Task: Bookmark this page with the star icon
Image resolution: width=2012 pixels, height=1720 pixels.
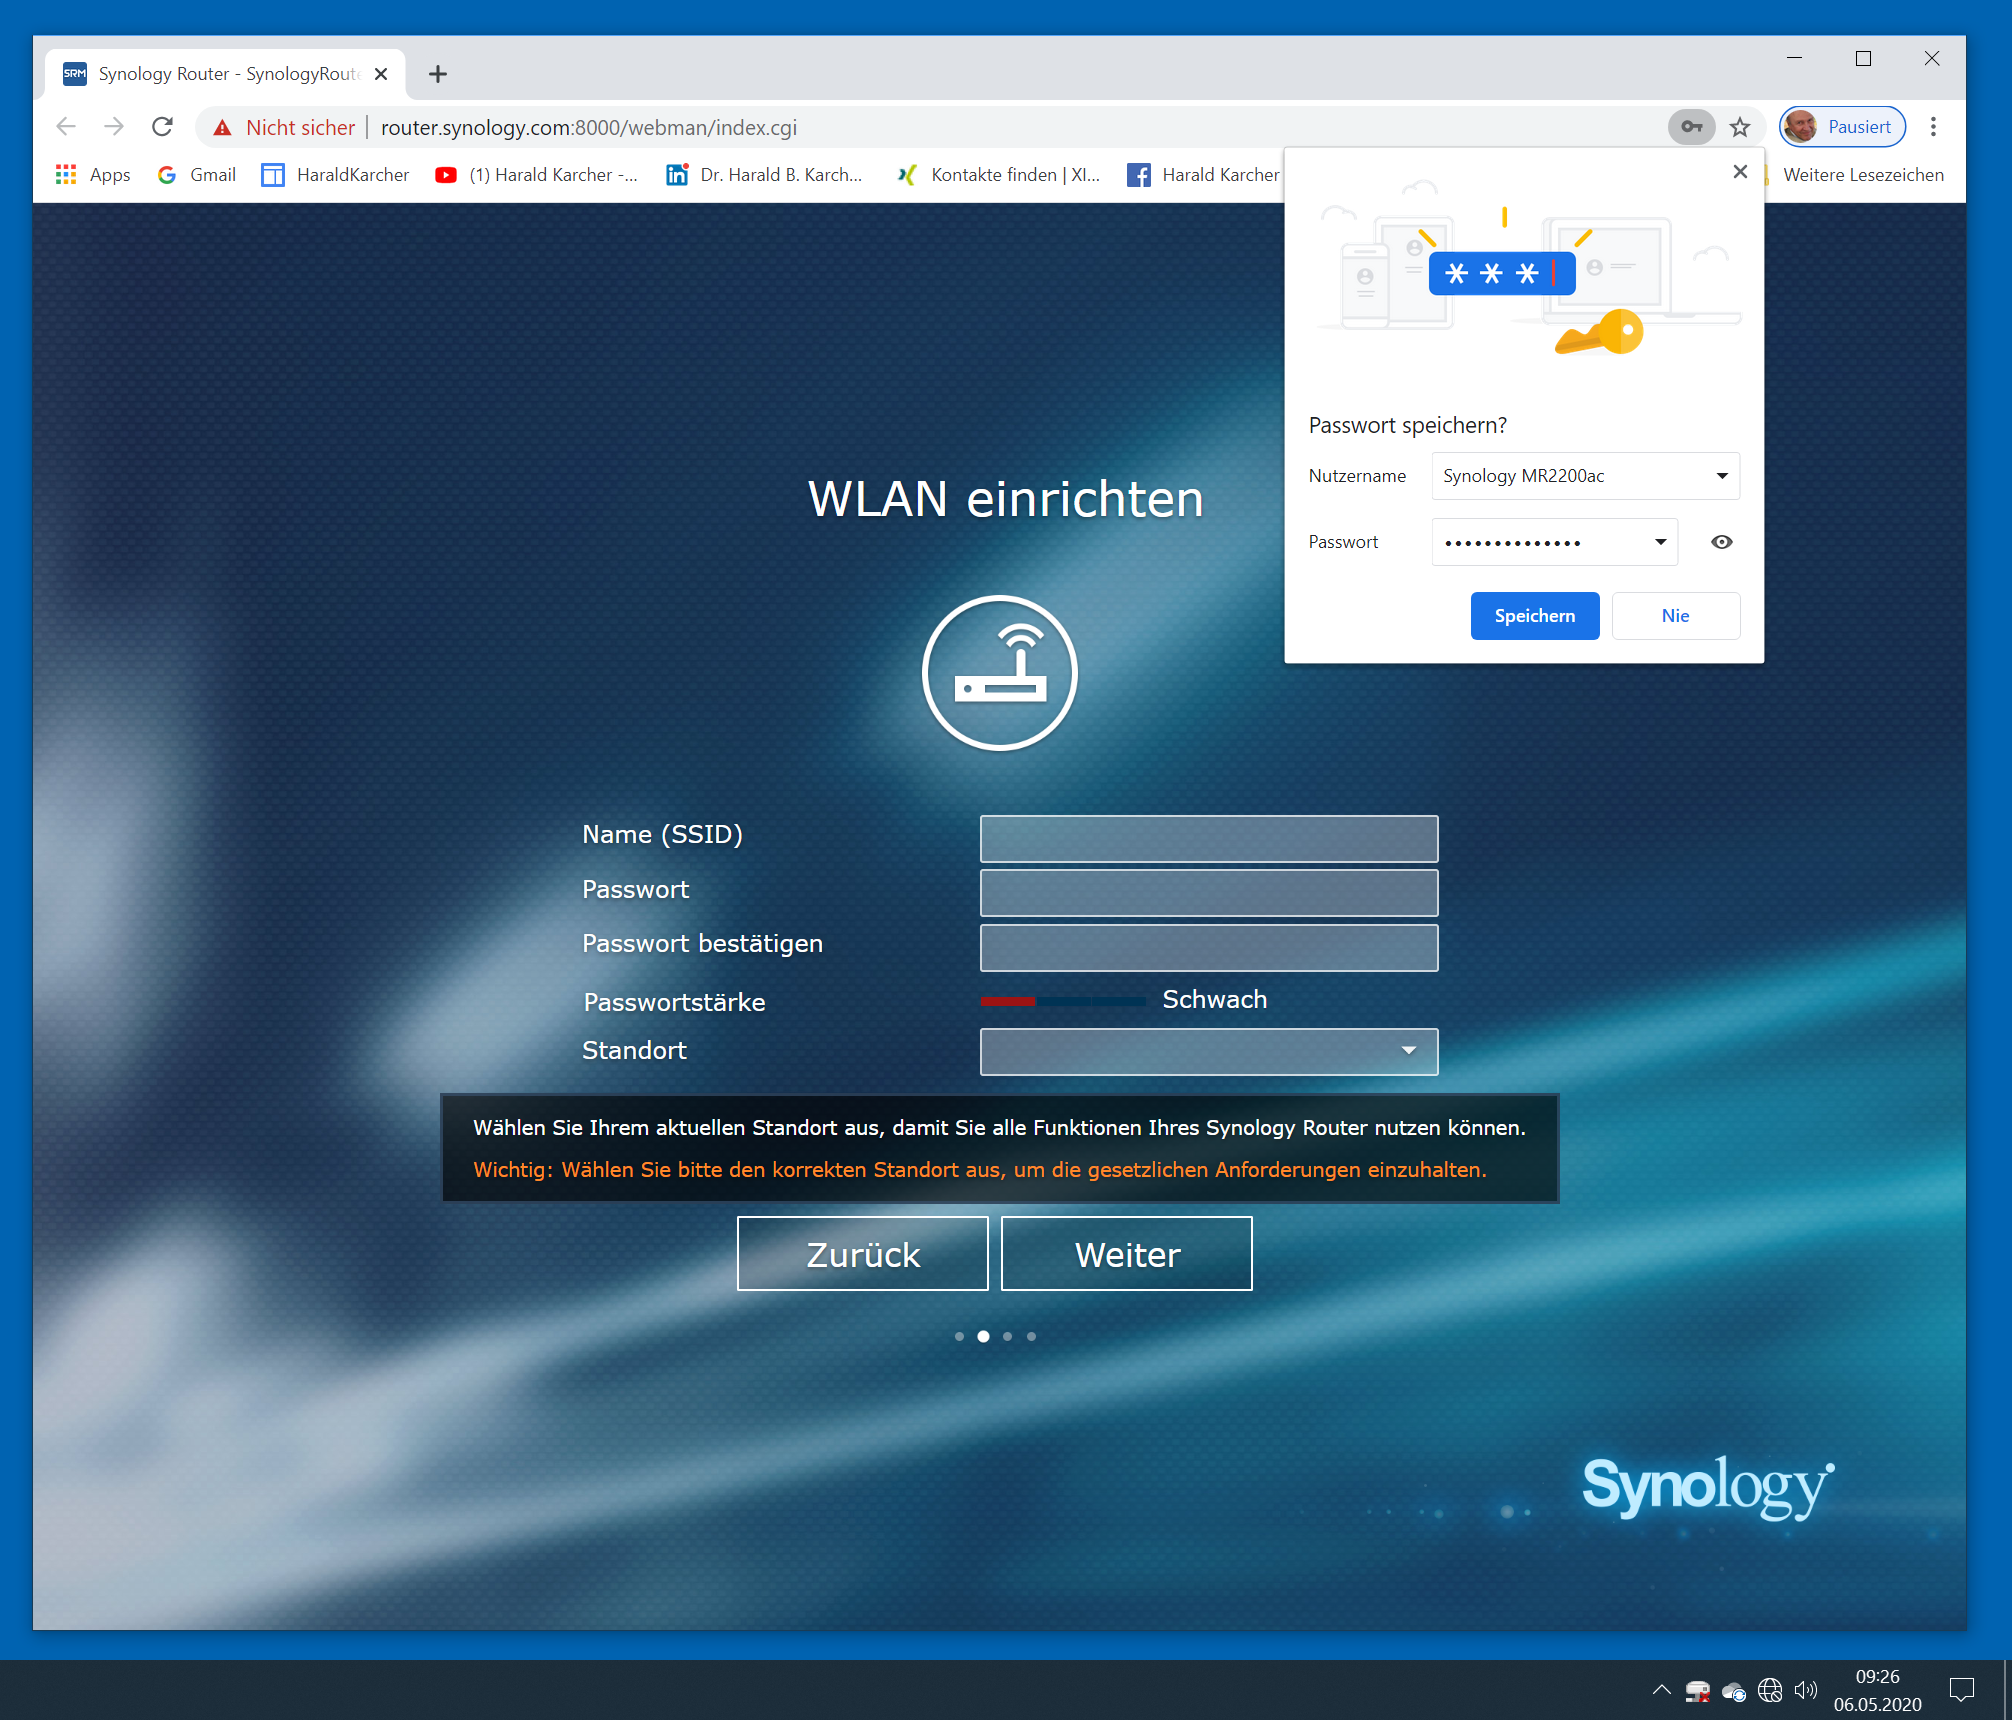Action: (1740, 127)
